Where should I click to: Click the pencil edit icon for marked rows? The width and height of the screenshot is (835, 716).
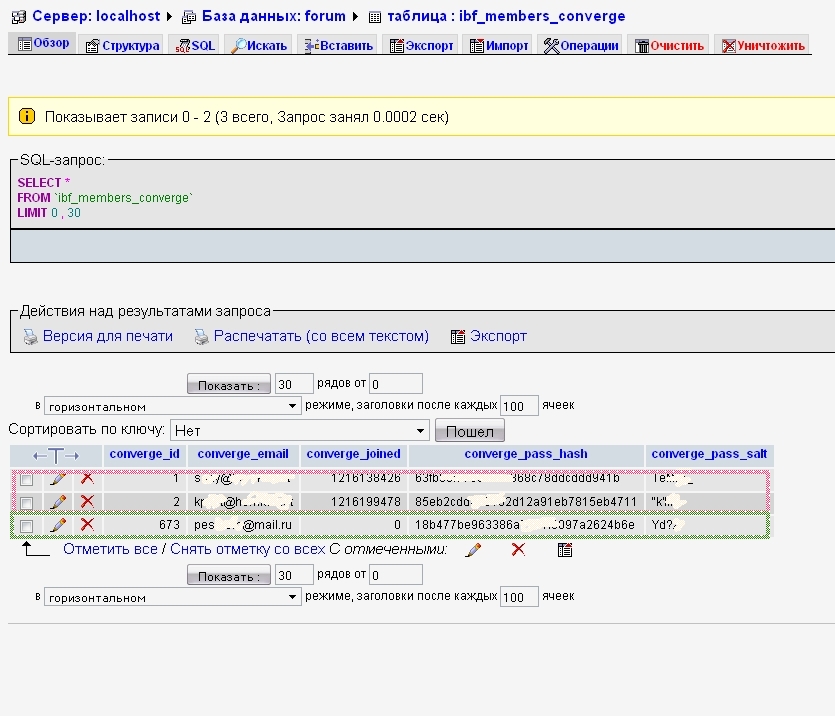473,550
